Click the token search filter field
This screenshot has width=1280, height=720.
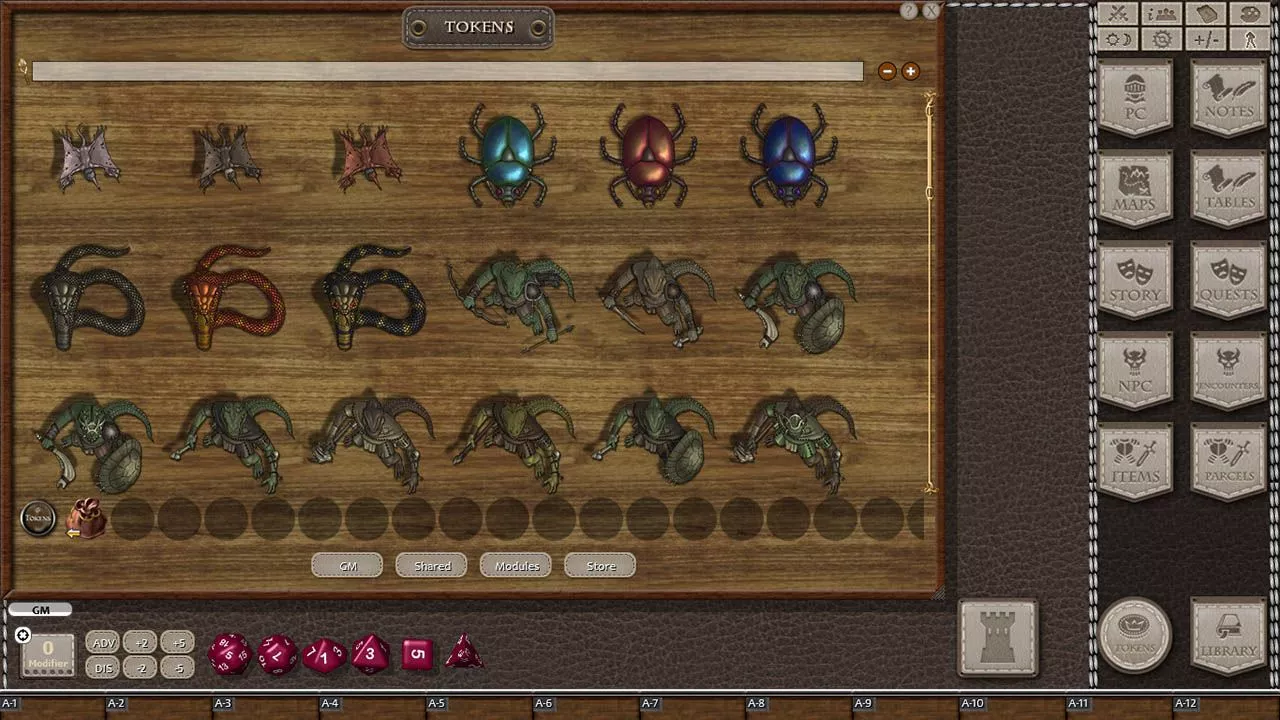(447, 71)
